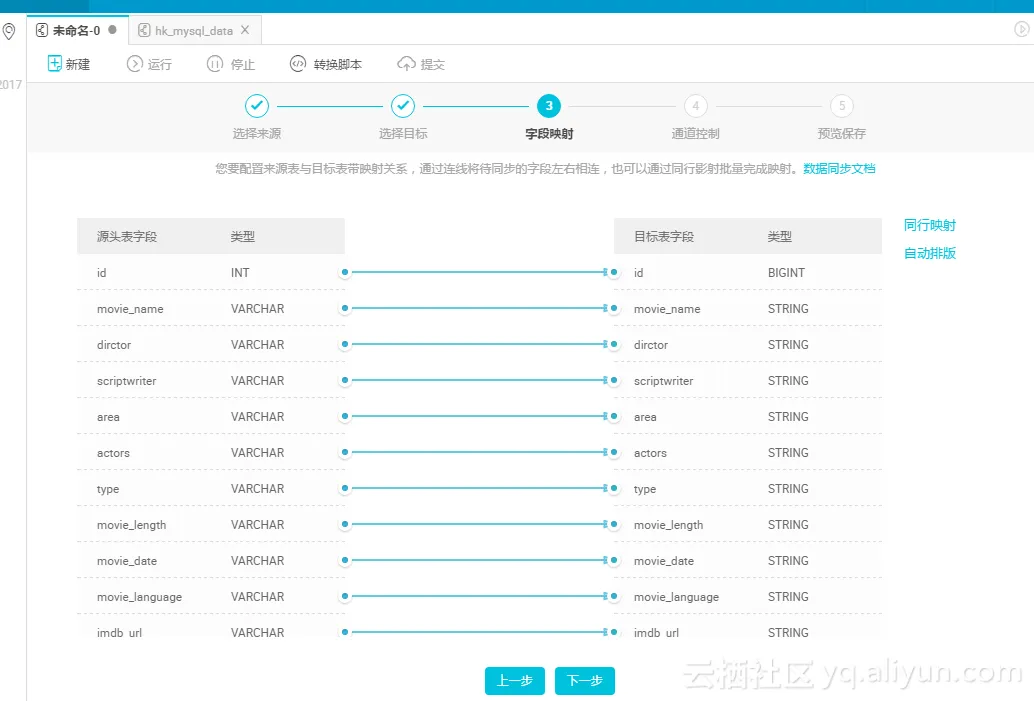
Task: Click the location pin icon in left sidebar
Action: pyautogui.click(x=9, y=31)
